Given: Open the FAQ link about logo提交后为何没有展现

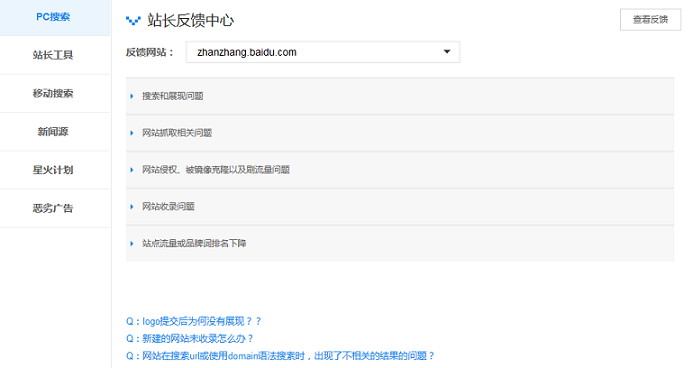Looking at the screenshot, I should click(x=194, y=321).
